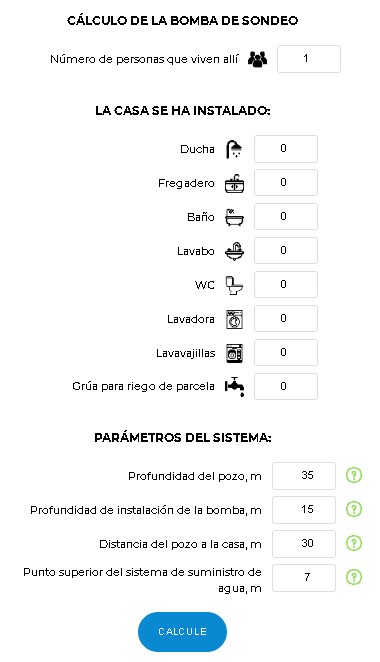Click the shower head icon beside Ducha

[234, 149]
